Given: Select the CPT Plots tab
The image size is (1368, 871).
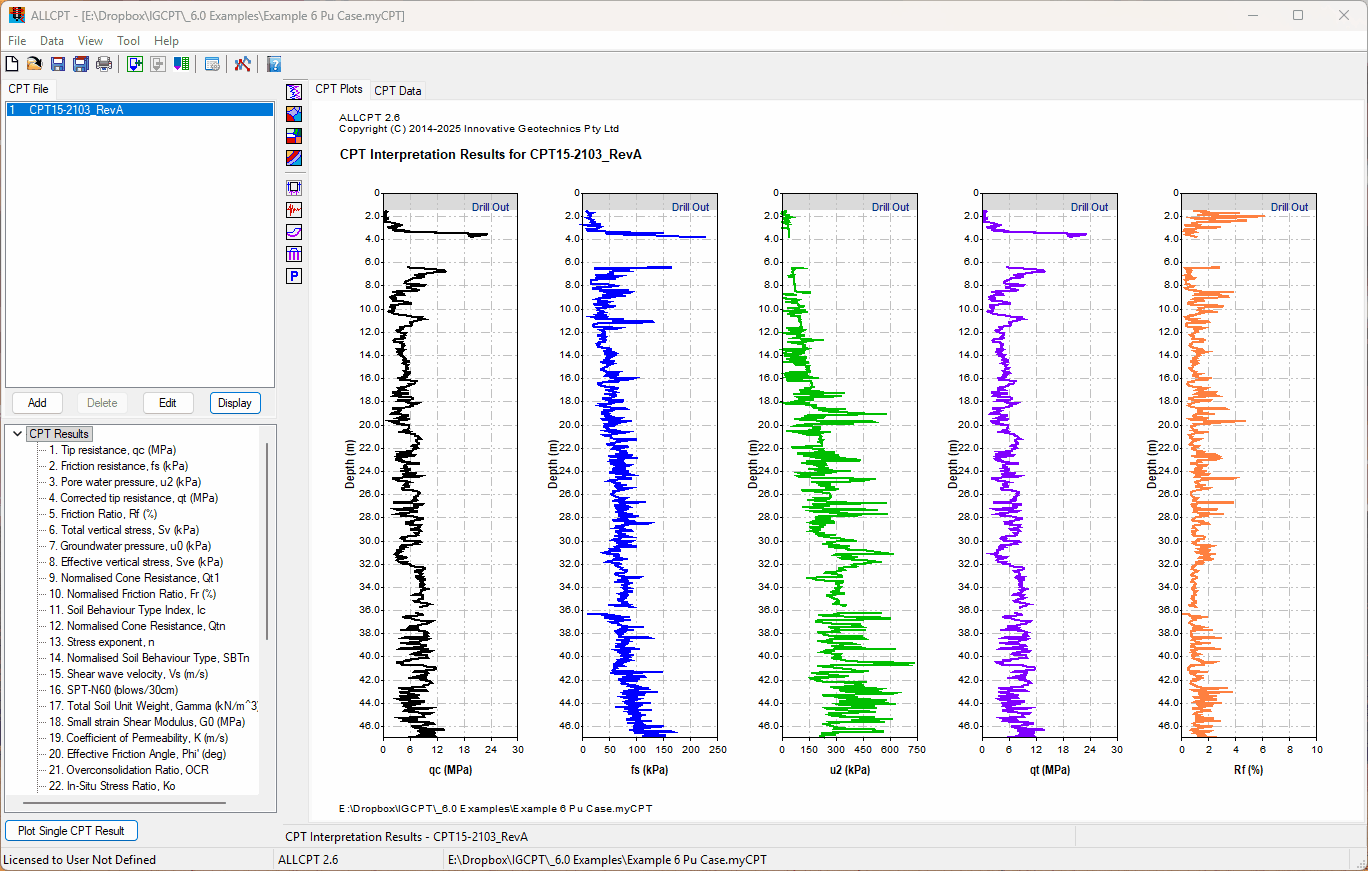Looking at the screenshot, I should [339, 89].
